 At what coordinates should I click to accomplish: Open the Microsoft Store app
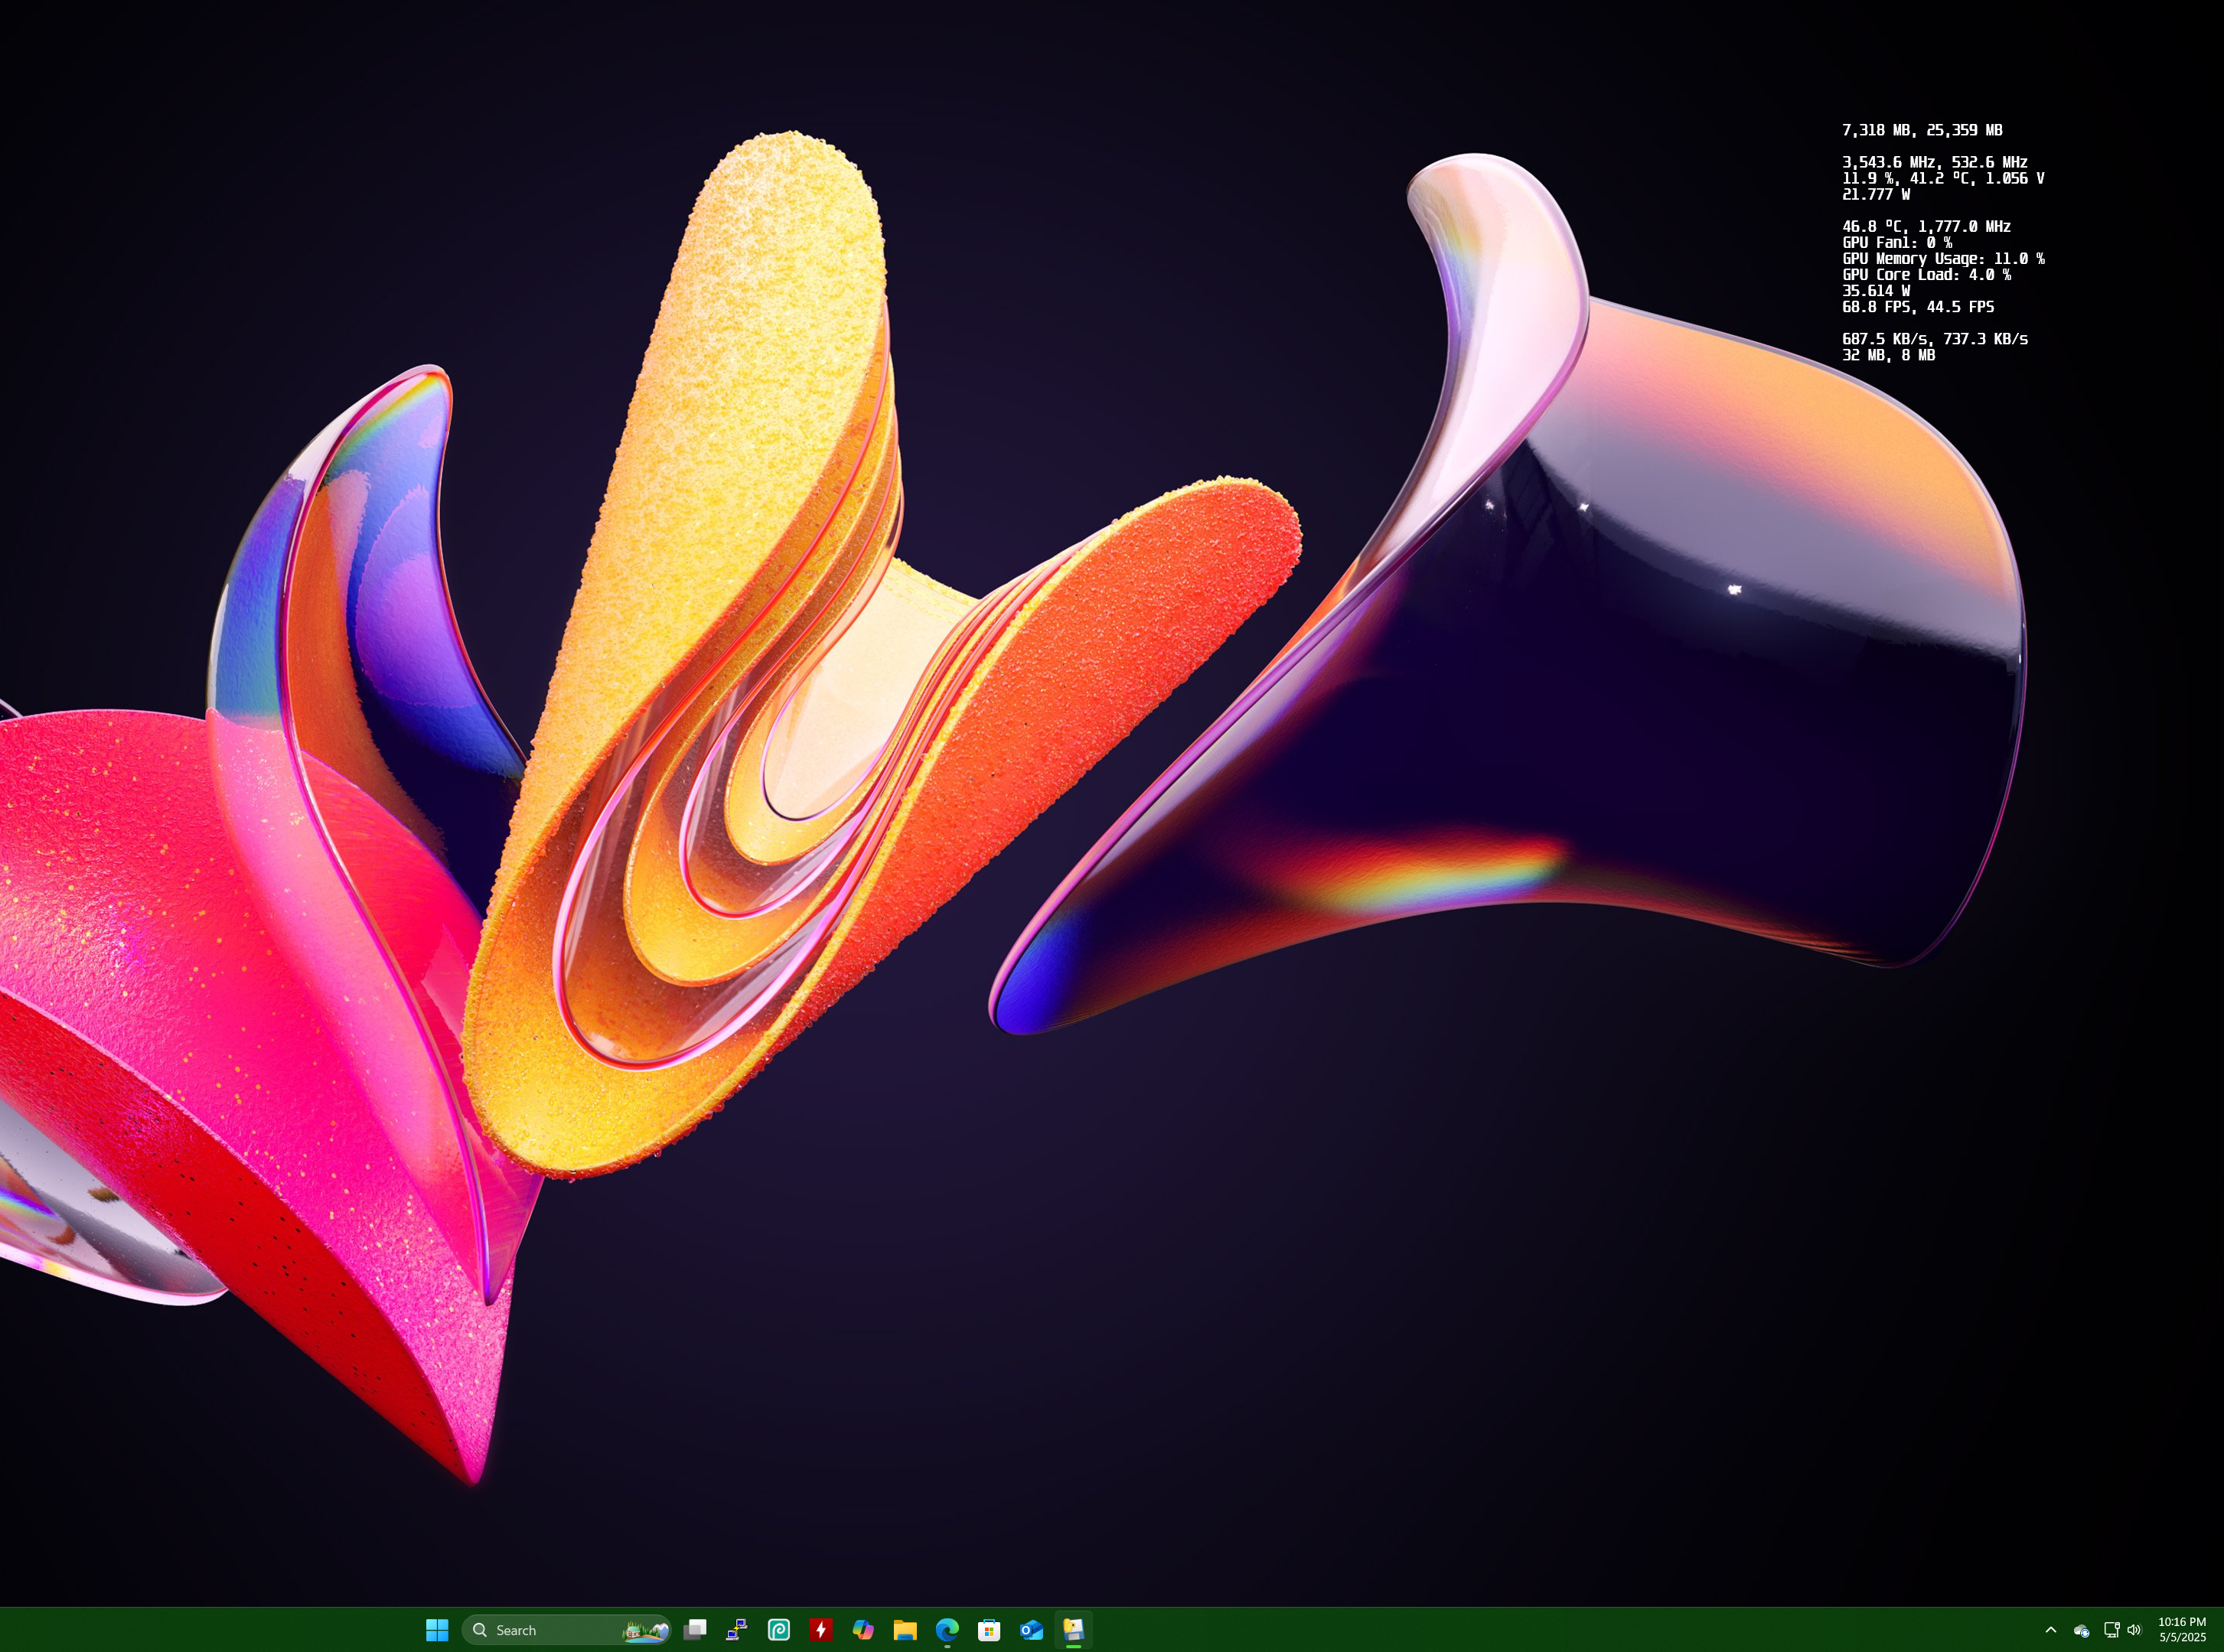pyautogui.click(x=989, y=1630)
